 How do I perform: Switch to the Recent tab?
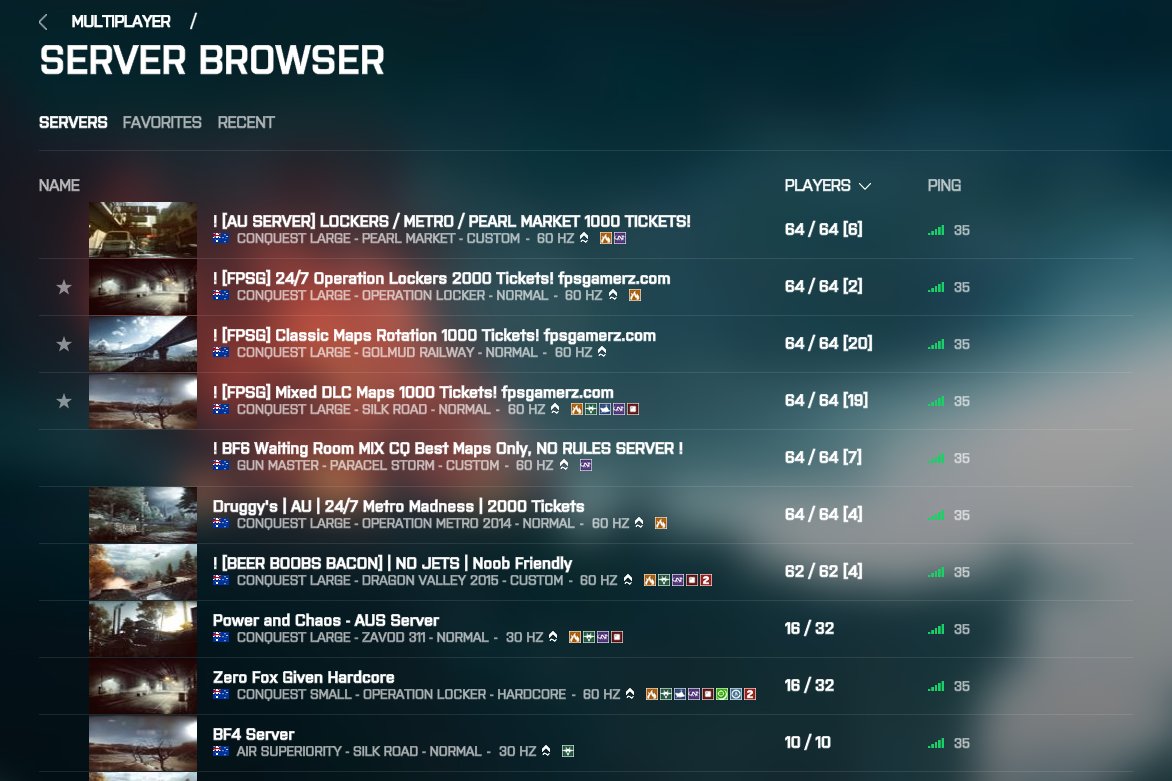(246, 123)
